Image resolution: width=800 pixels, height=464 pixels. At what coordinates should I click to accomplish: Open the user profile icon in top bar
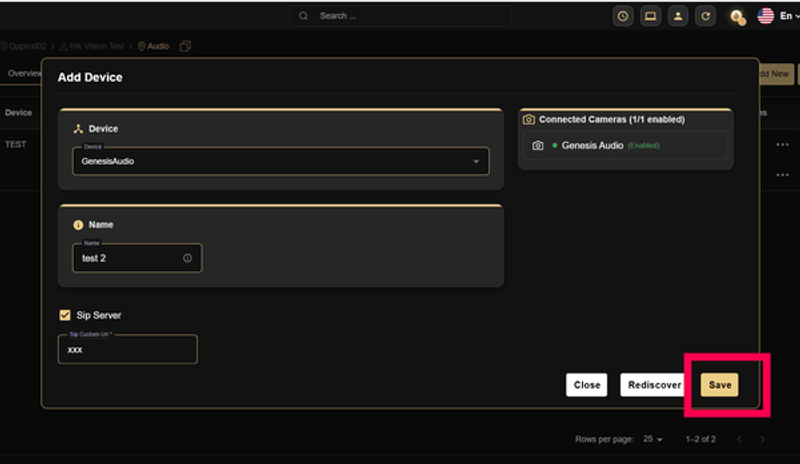pyautogui.click(x=678, y=16)
